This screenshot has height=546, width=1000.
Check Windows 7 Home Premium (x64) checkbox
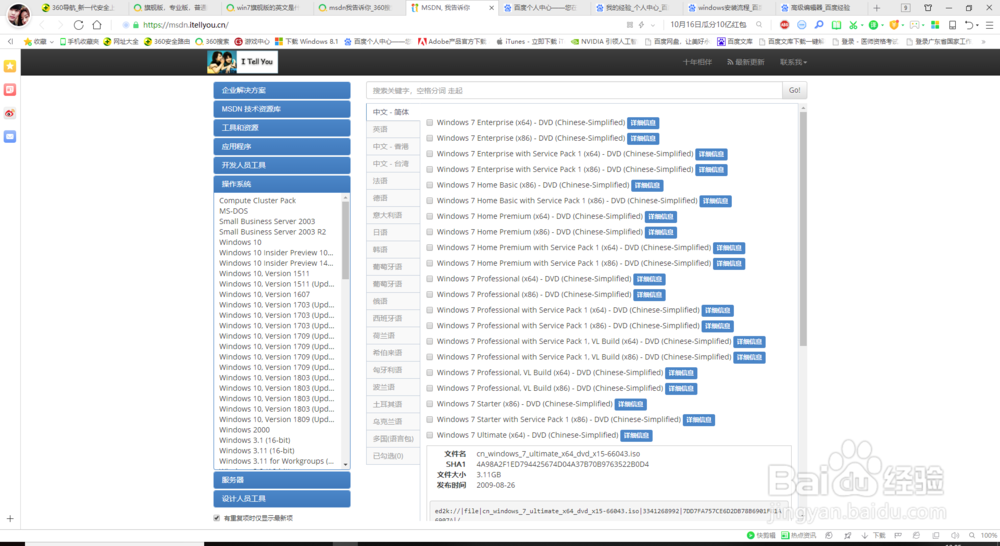[430, 216]
